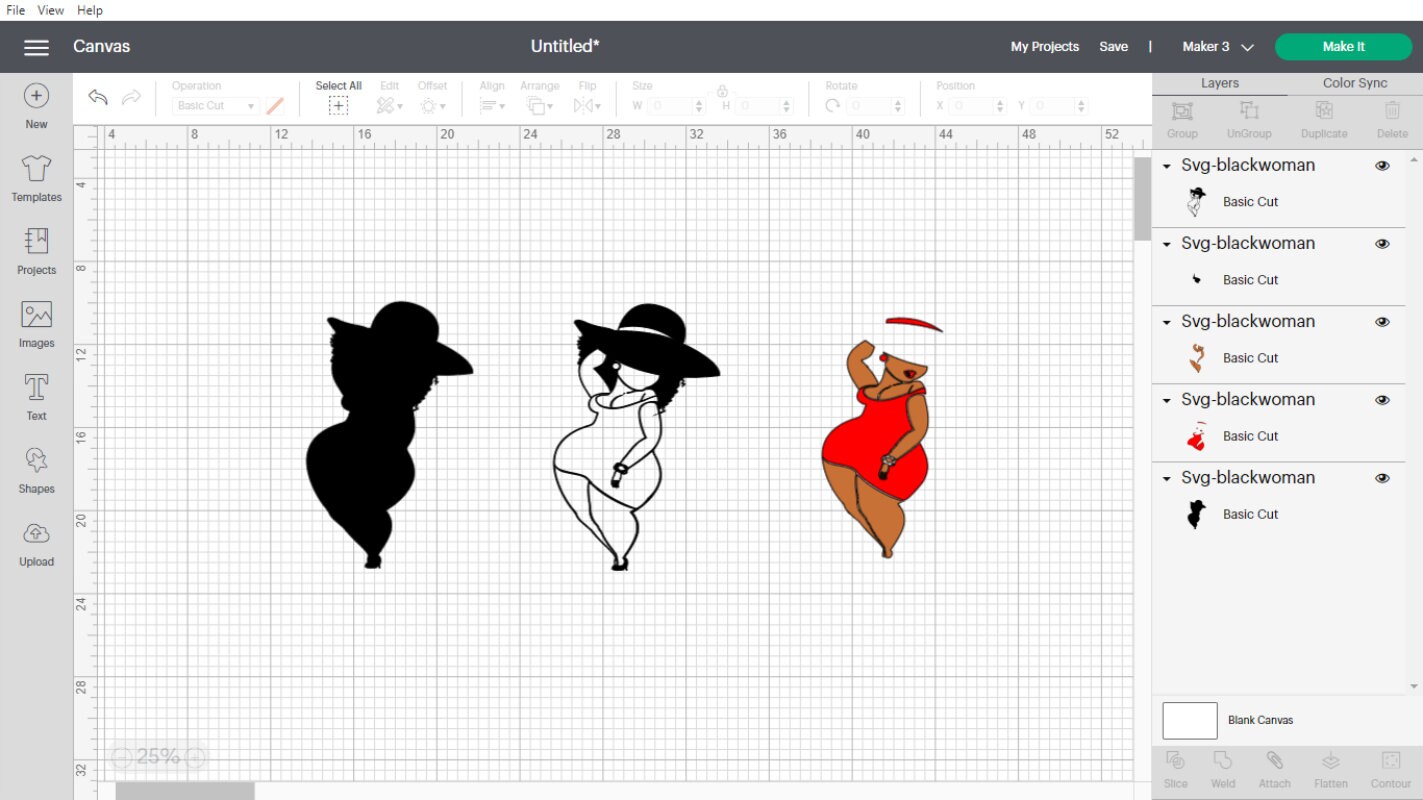Select the Text tool
This screenshot has height=800, width=1423.
(x=36, y=395)
